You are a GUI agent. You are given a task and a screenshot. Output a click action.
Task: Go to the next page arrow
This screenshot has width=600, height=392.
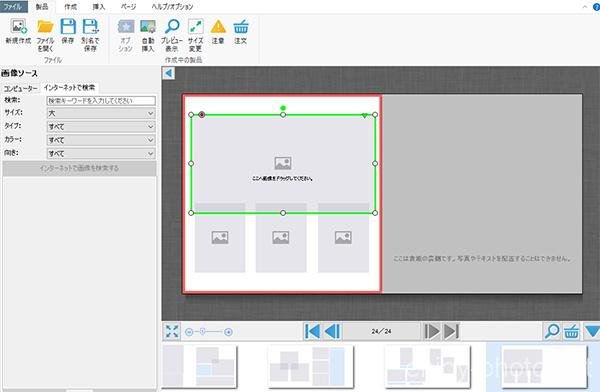click(432, 332)
